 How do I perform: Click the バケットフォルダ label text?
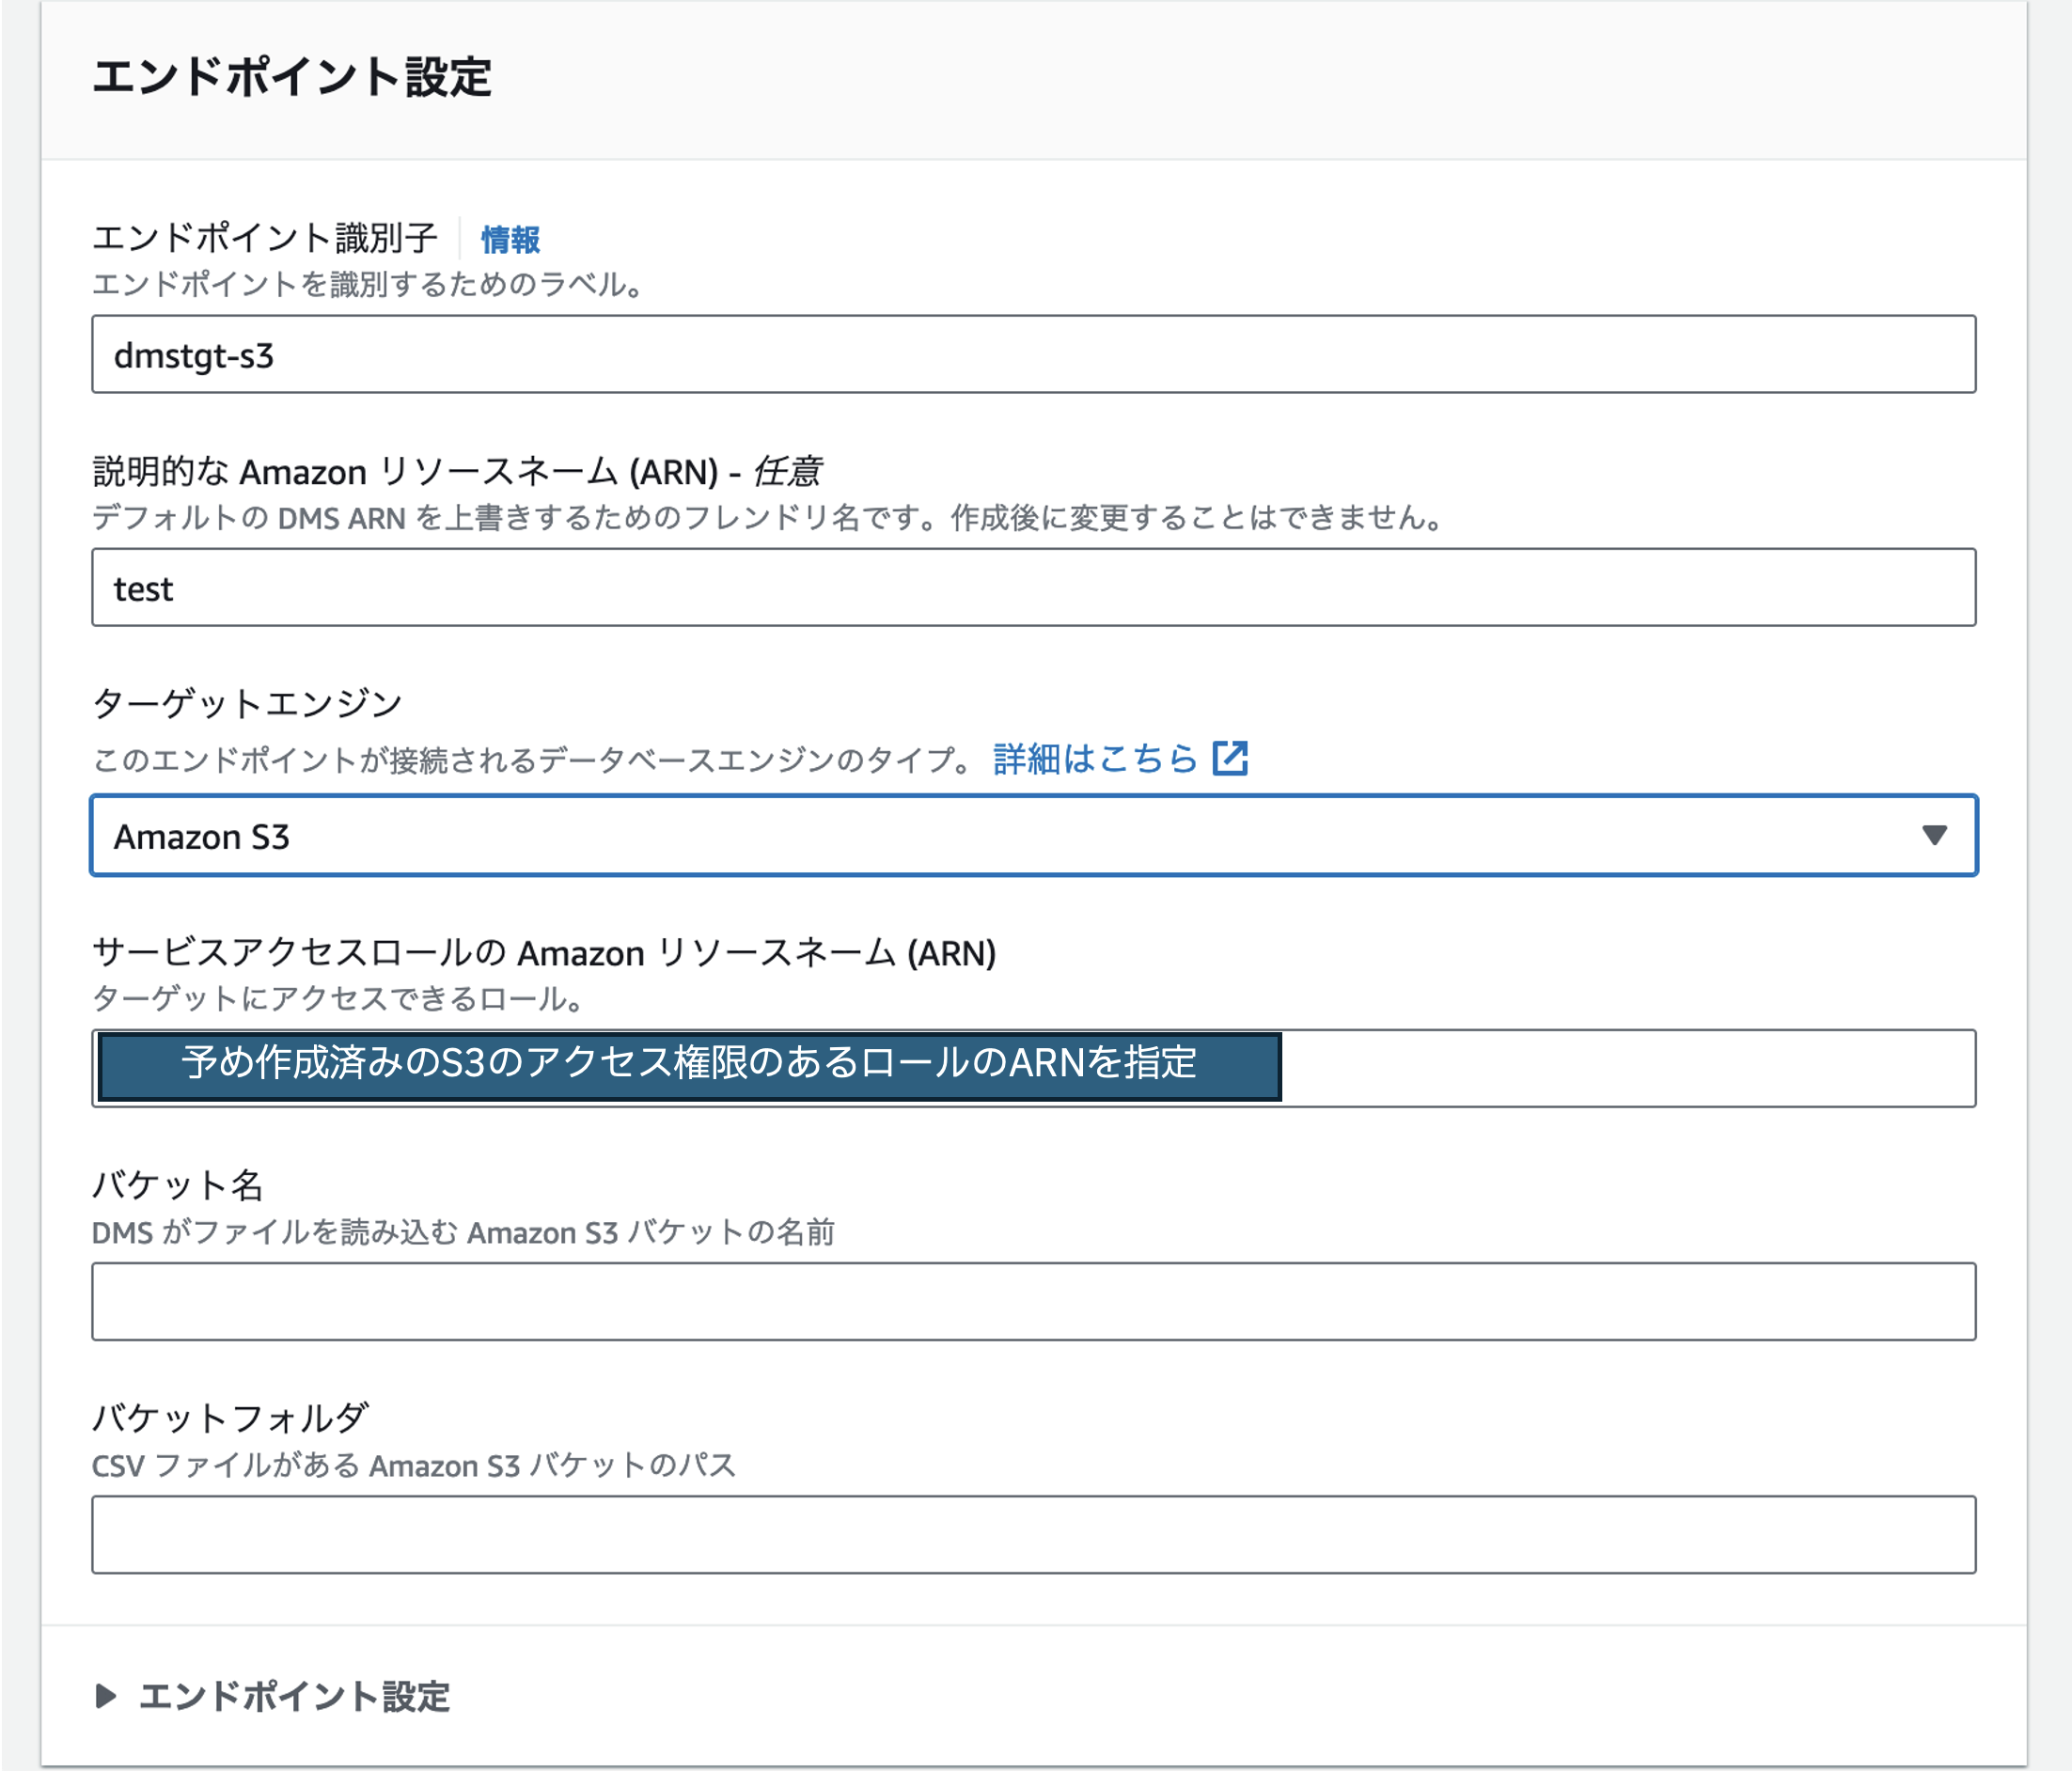pyautogui.click(x=230, y=1418)
